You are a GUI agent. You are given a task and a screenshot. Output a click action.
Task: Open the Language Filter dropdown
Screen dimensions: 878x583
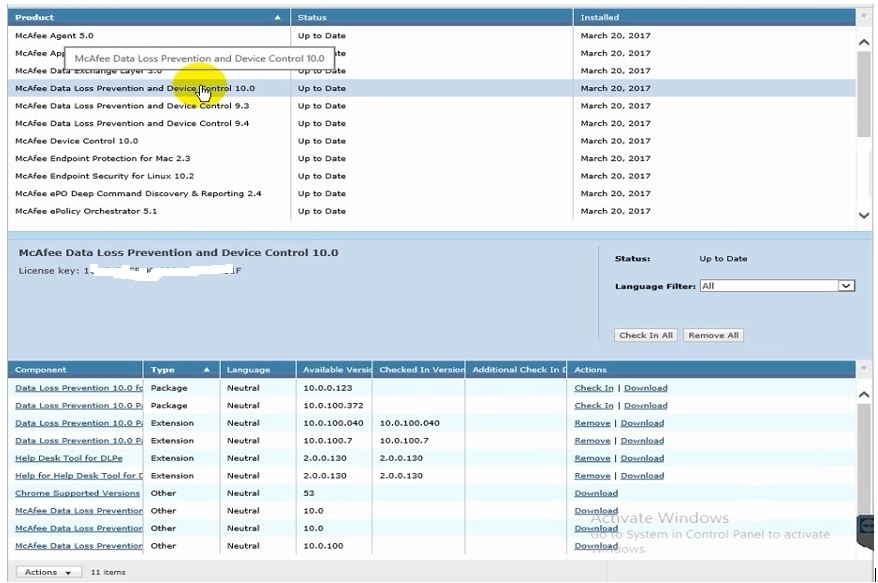pos(846,286)
